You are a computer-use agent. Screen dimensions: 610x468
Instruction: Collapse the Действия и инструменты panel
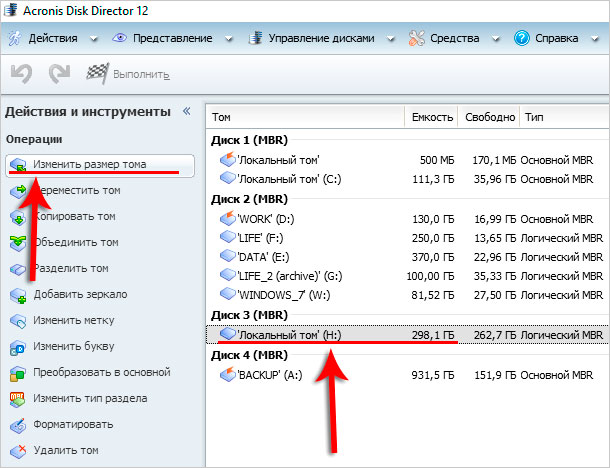[x=187, y=111]
